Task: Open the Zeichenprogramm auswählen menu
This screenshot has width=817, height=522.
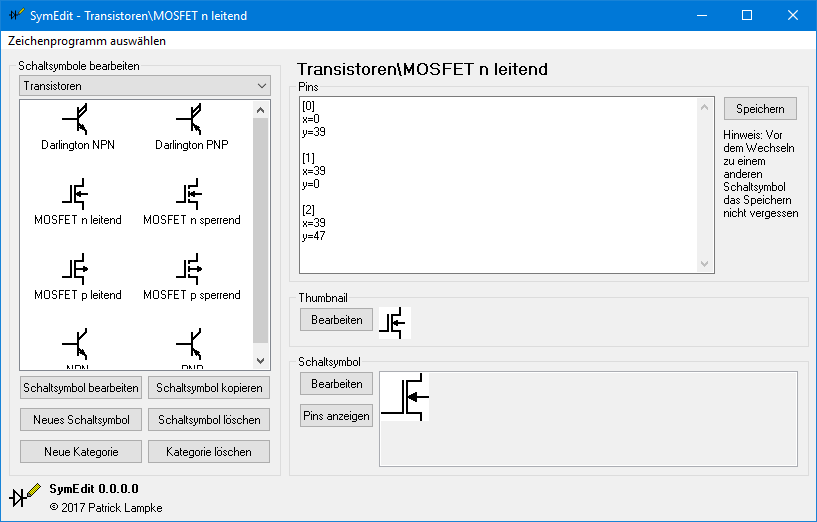Action: point(87,41)
